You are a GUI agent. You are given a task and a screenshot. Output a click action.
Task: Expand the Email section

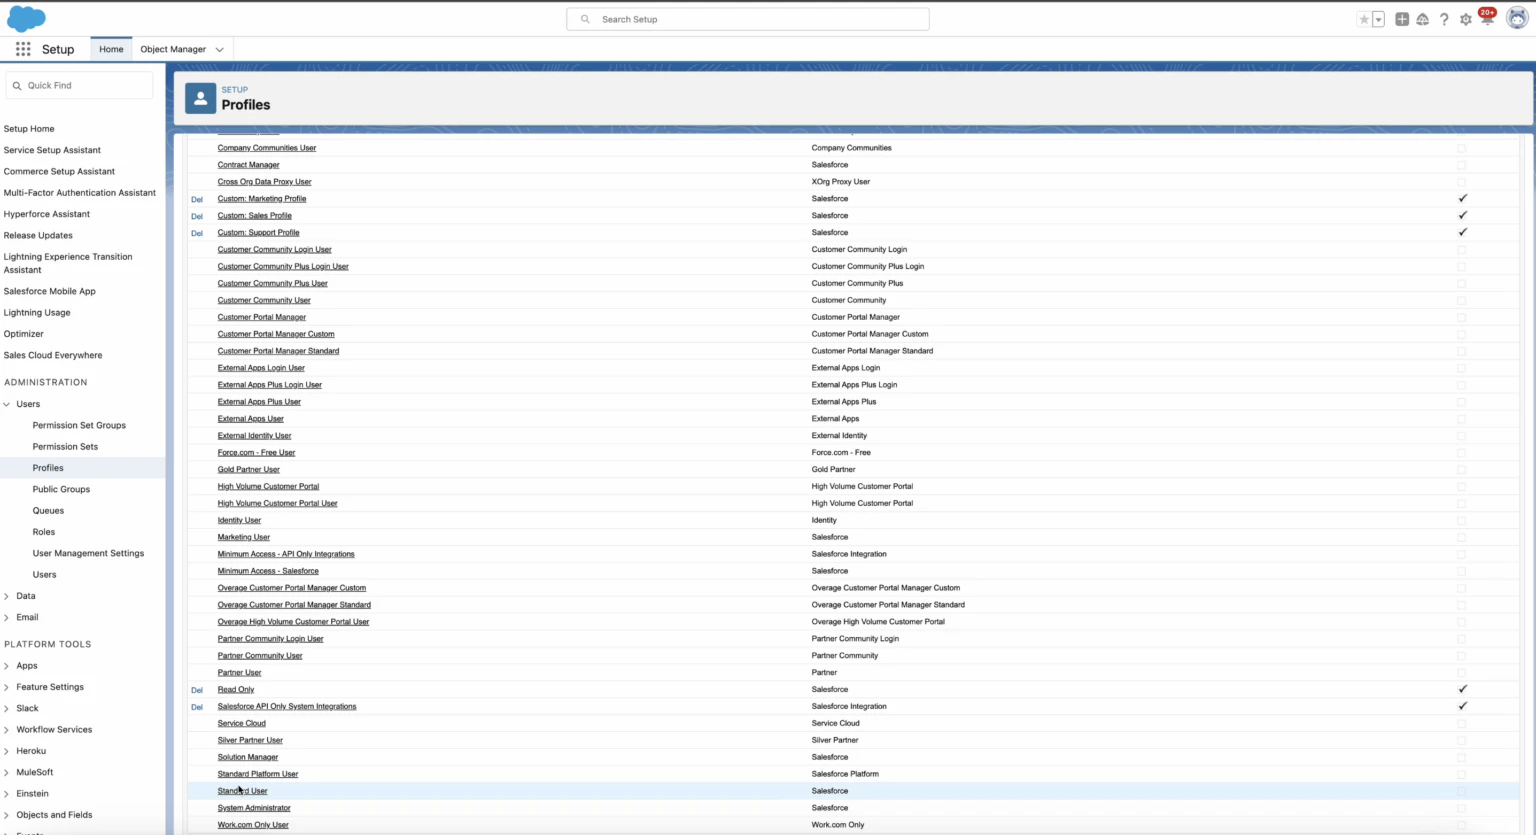point(7,617)
